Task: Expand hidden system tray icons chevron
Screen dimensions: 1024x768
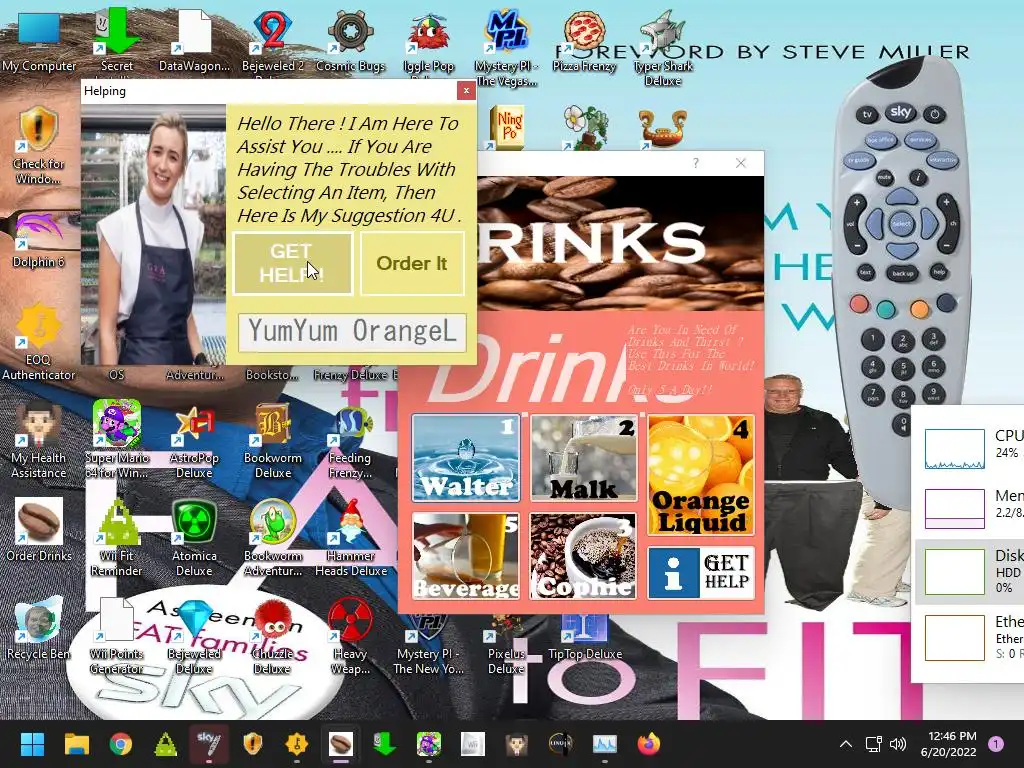Action: click(846, 744)
